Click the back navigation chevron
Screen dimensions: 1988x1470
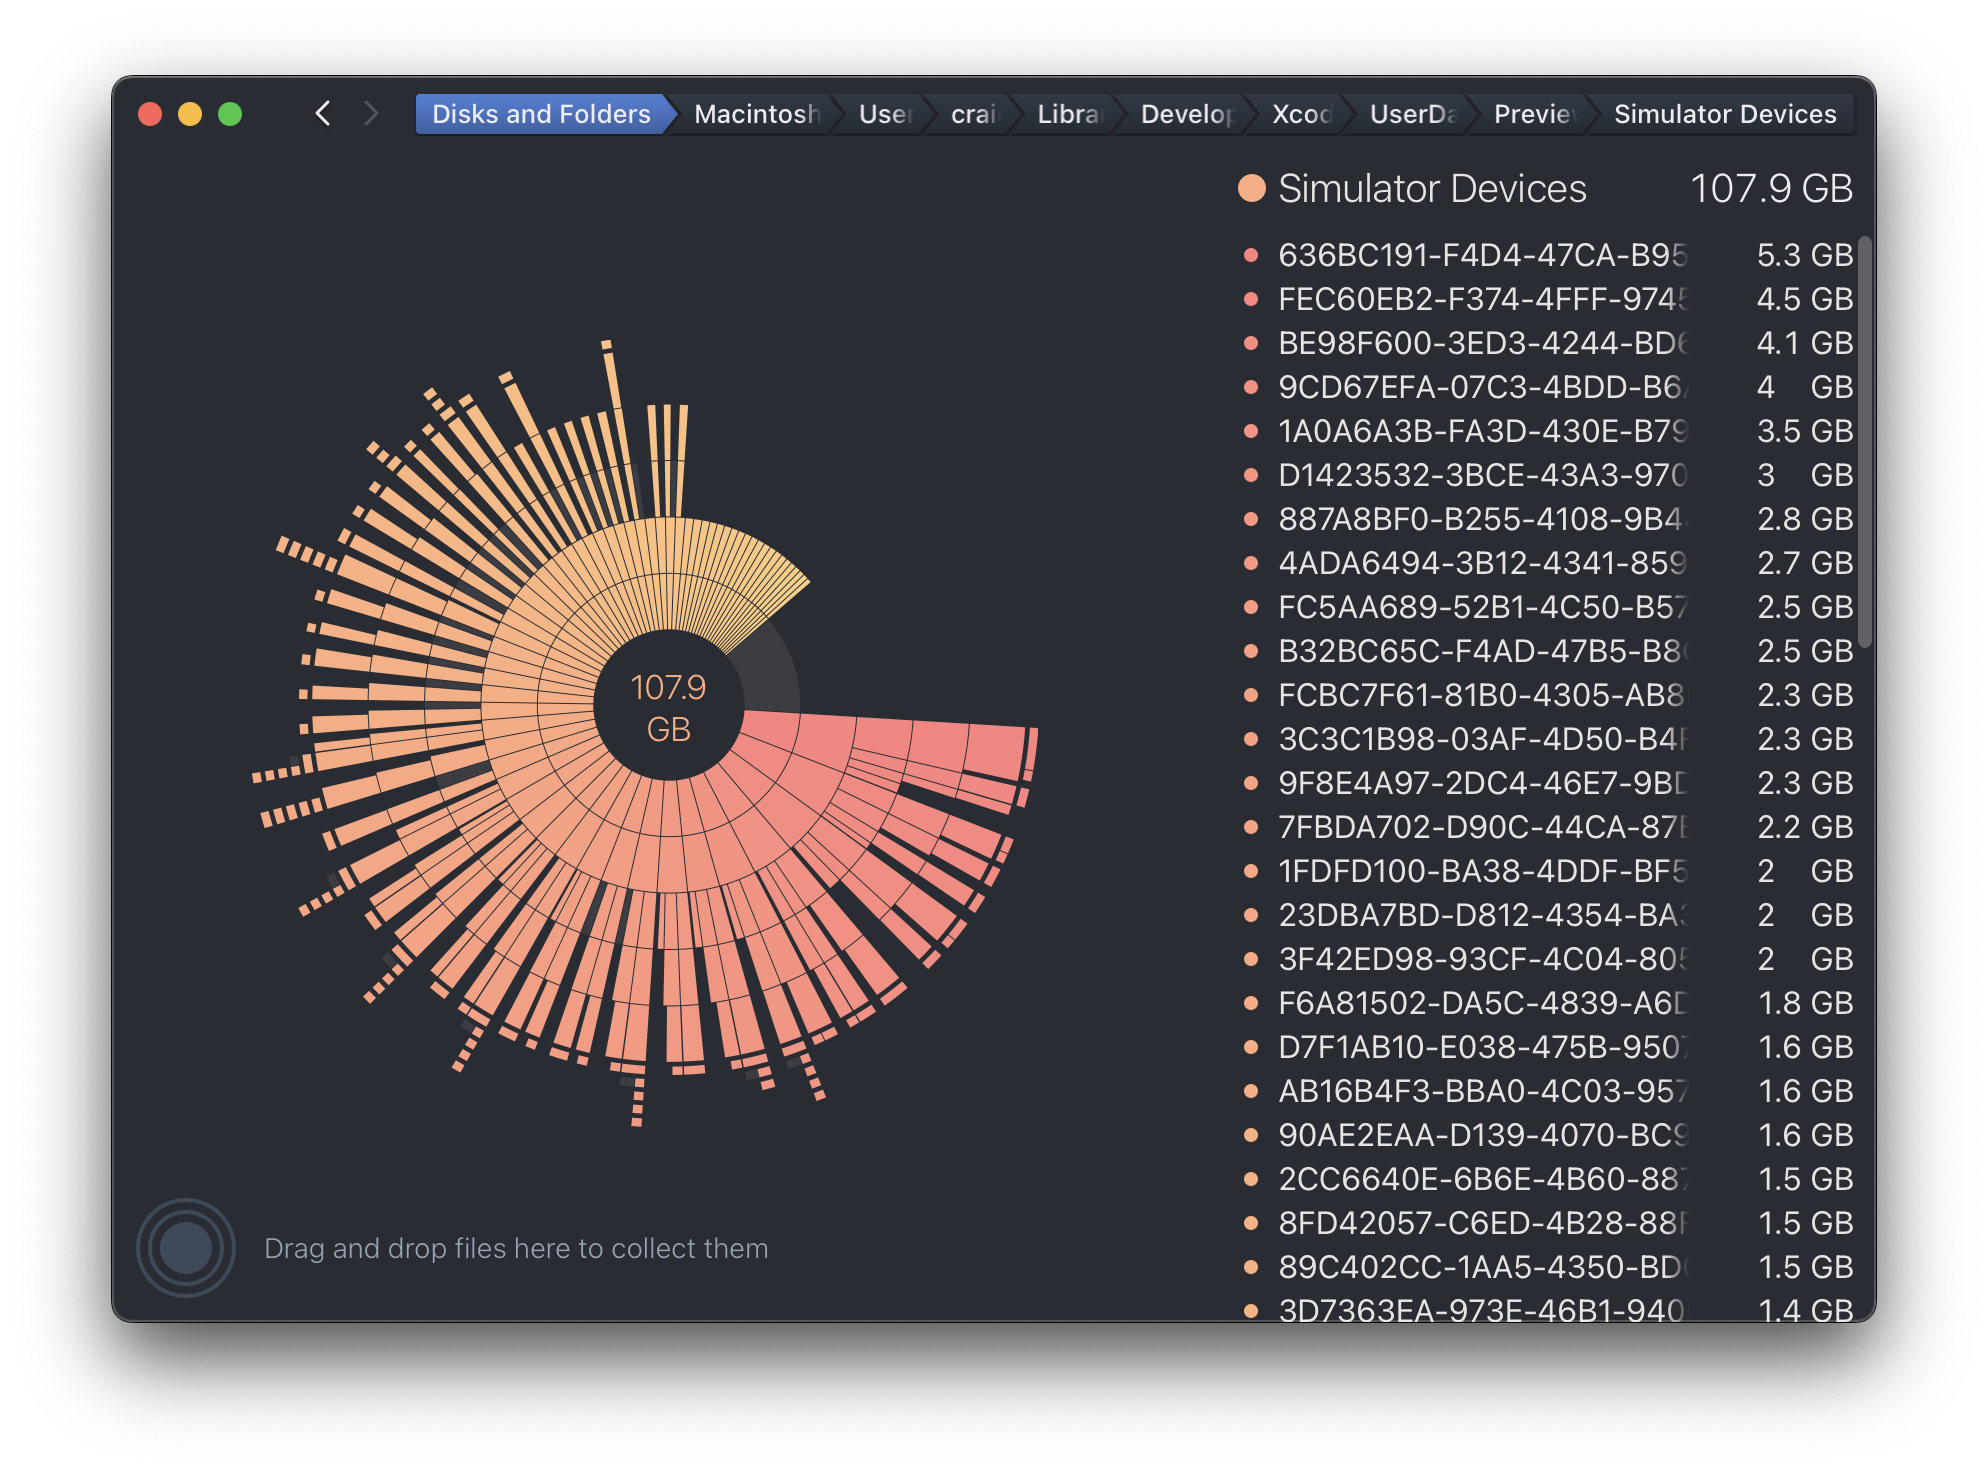(322, 114)
